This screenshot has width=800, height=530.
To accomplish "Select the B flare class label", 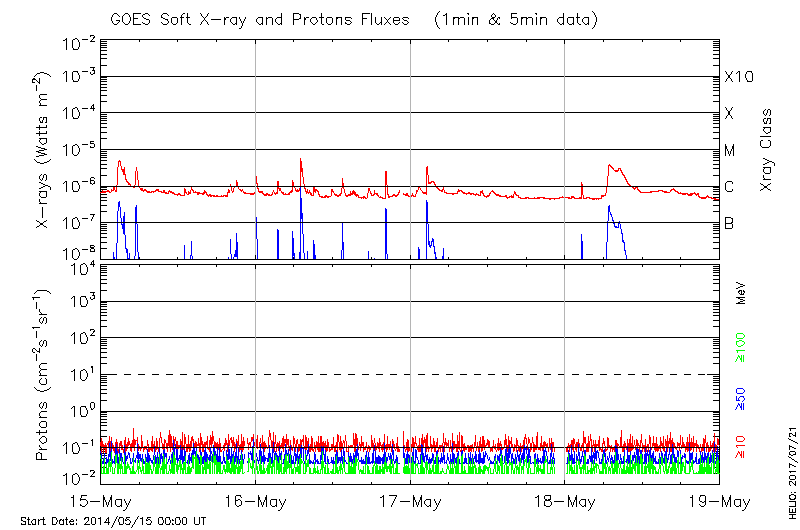I will (729, 223).
